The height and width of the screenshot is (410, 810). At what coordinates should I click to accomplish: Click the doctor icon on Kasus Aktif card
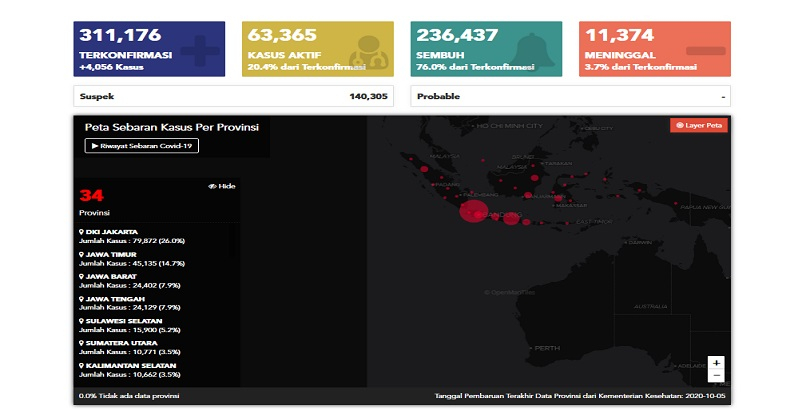[367, 52]
